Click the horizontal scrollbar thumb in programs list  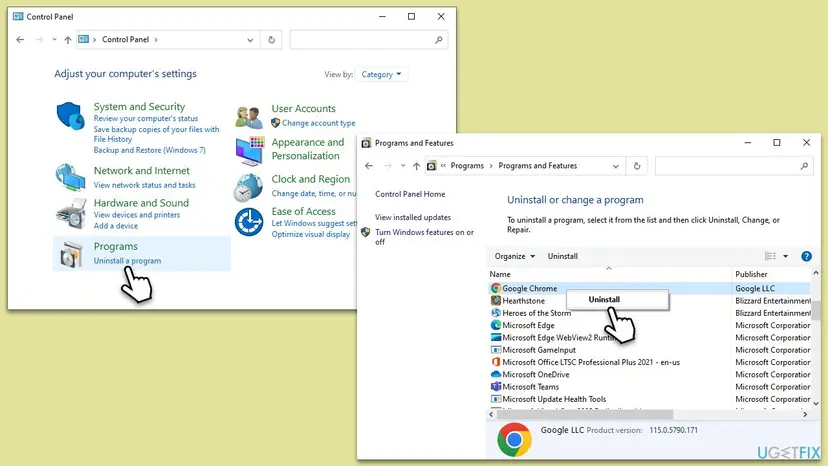coord(585,415)
